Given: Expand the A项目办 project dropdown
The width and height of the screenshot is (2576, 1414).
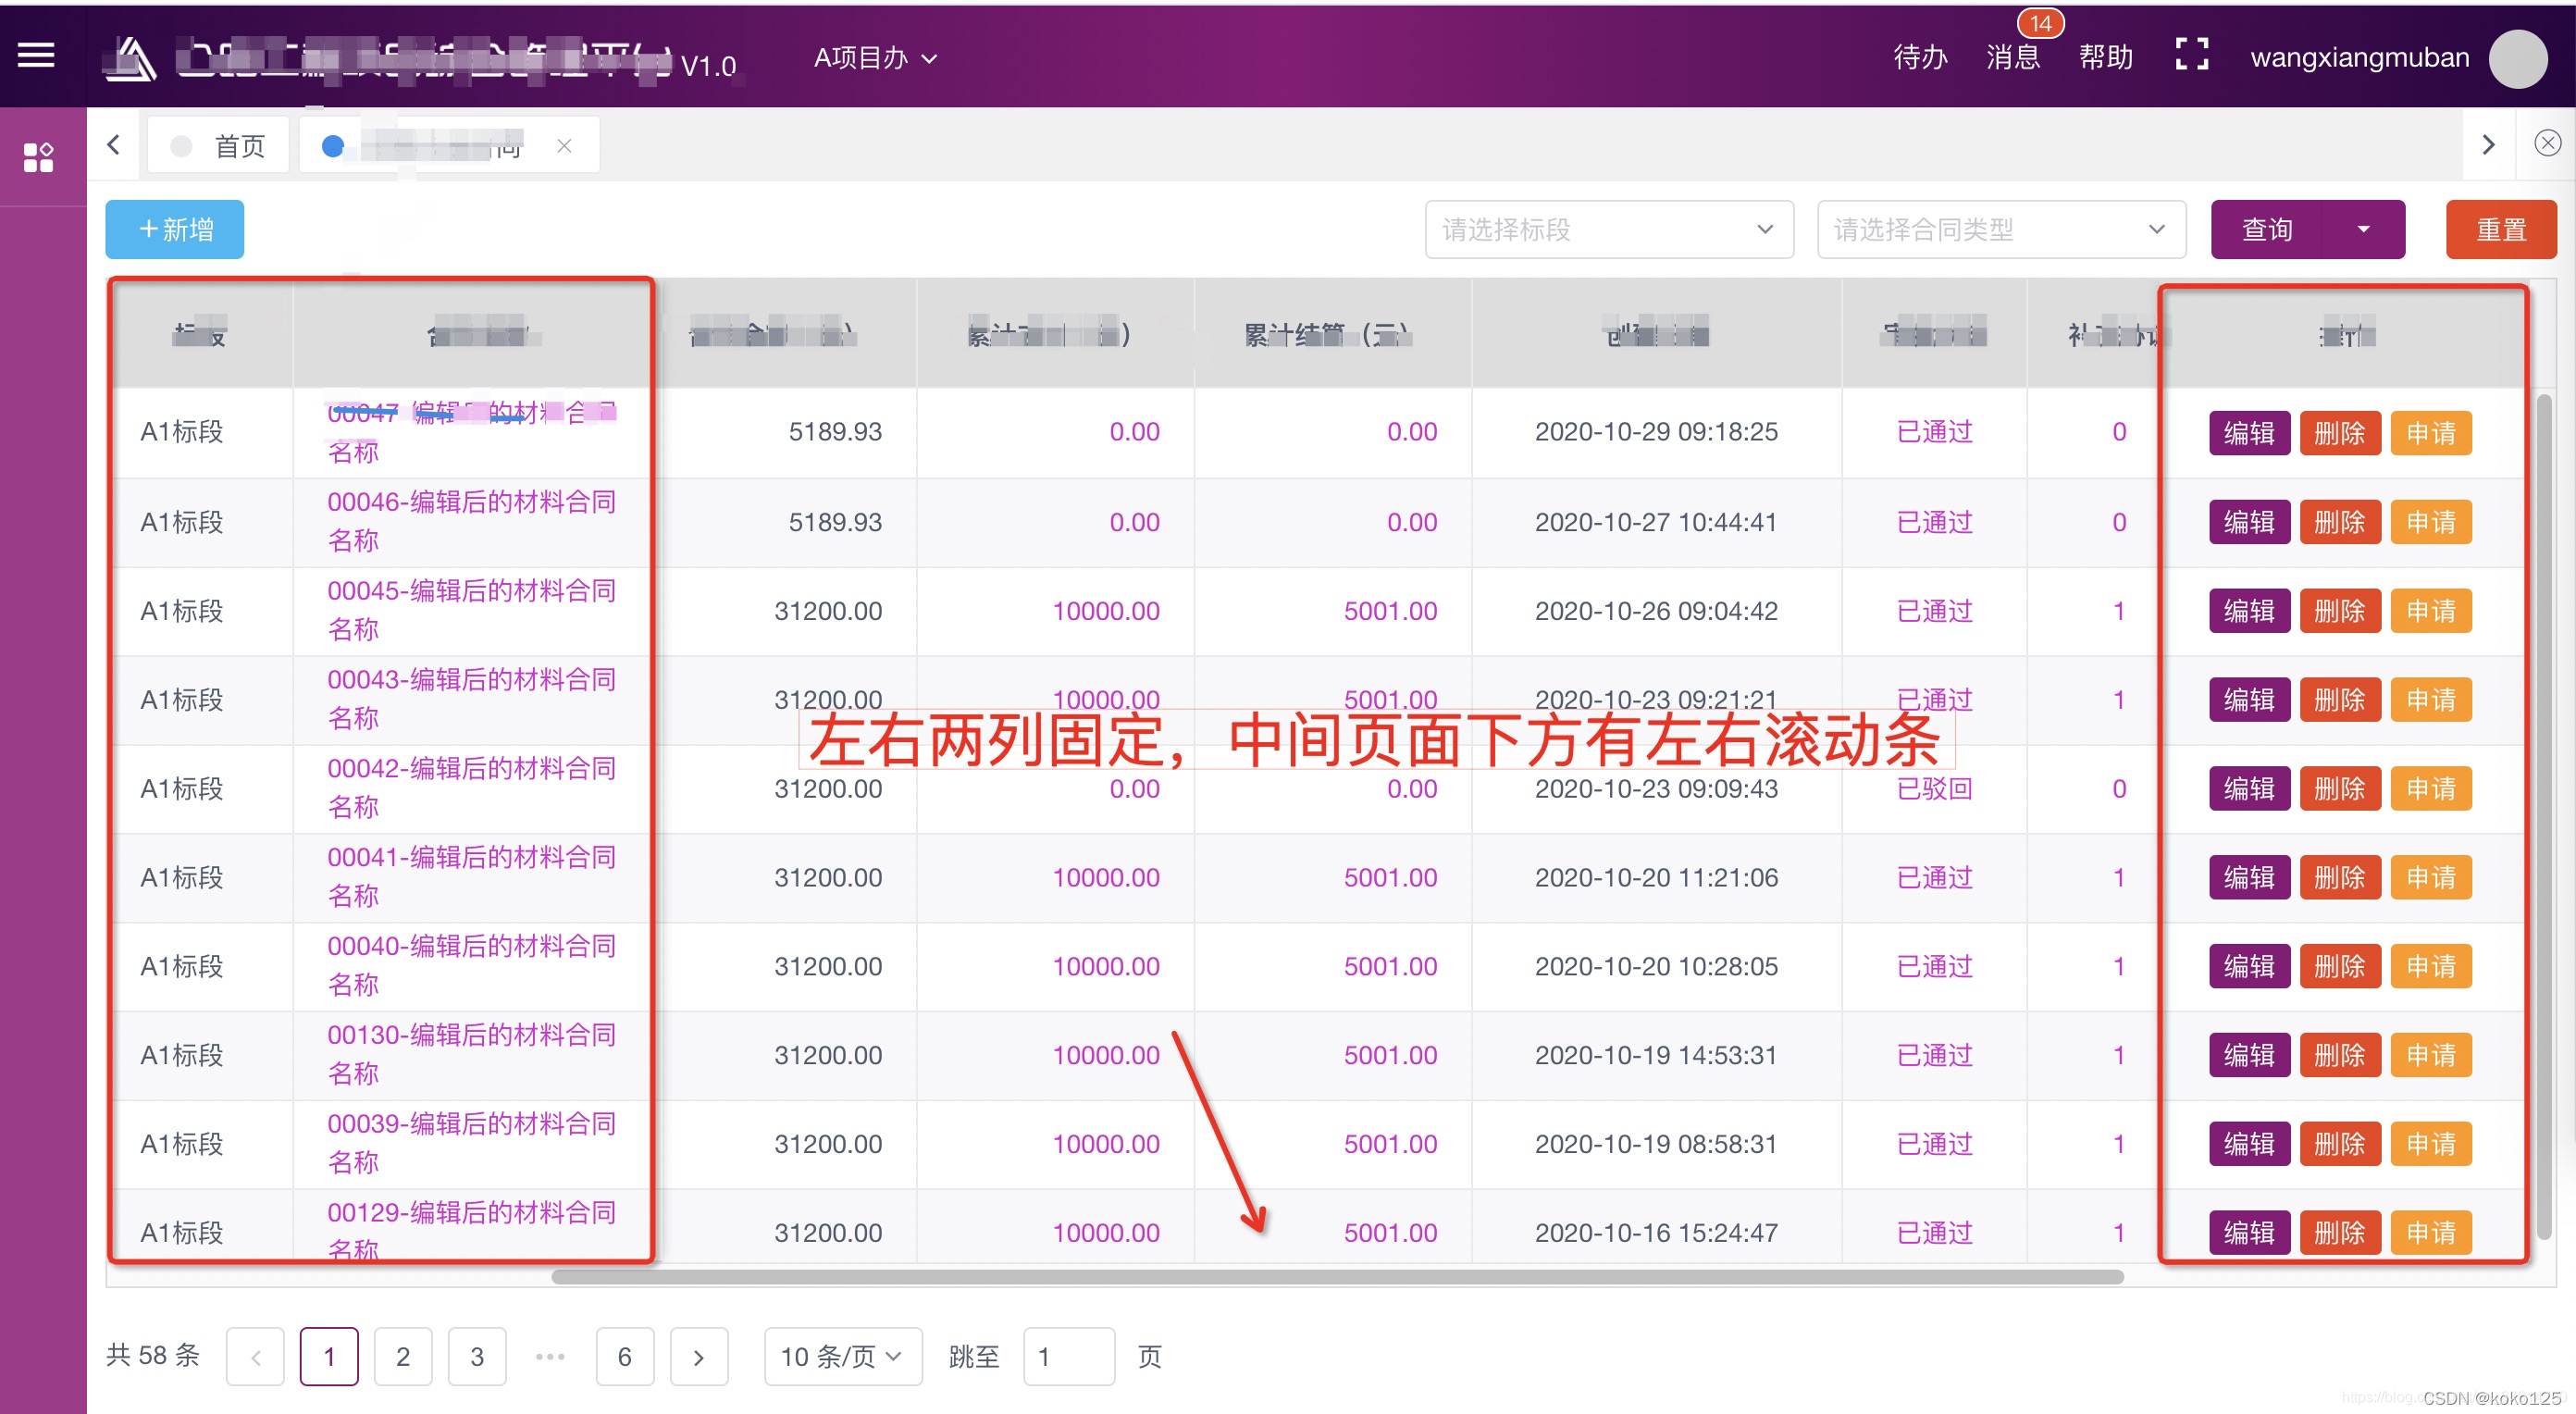Looking at the screenshot, I should pyautogui.click(x=875, y=58).
